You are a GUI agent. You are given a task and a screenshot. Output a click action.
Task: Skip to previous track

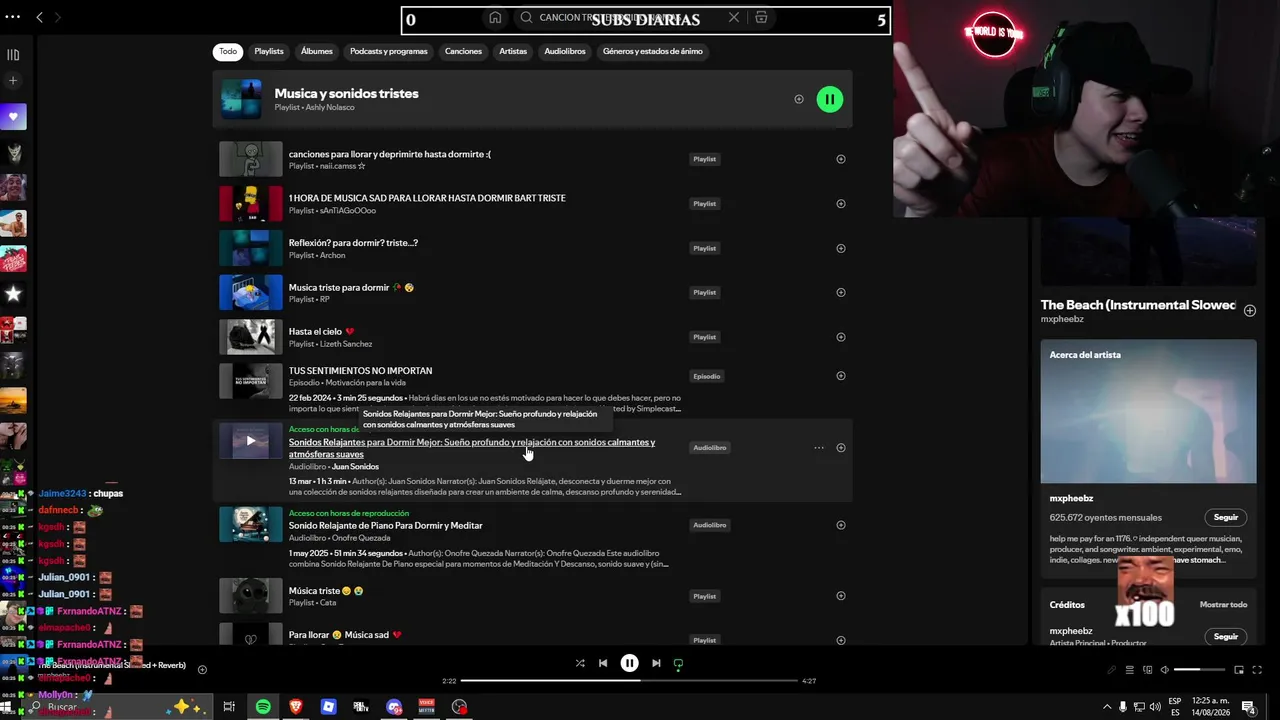[603, 663]
